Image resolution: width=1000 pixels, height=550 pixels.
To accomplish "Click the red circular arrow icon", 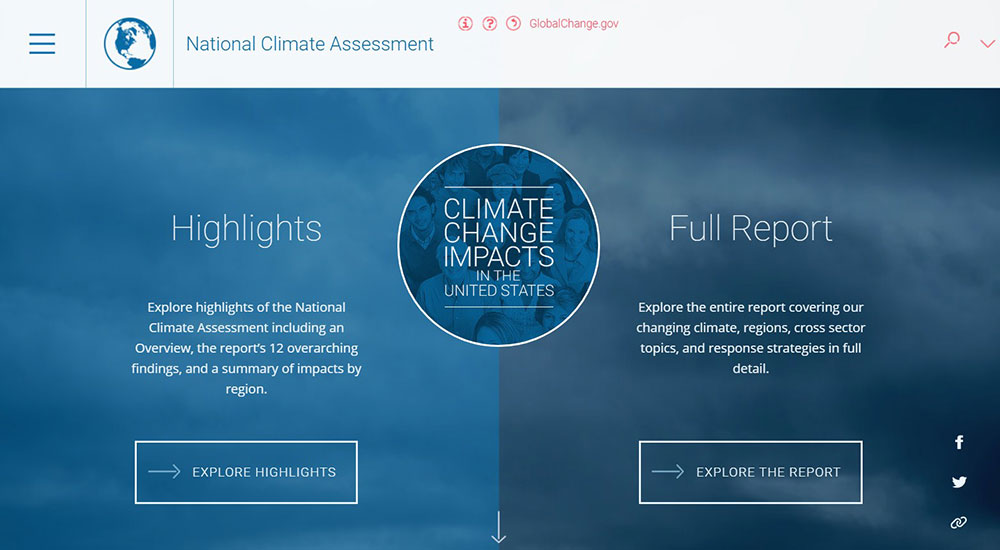I will coord(513,24).
